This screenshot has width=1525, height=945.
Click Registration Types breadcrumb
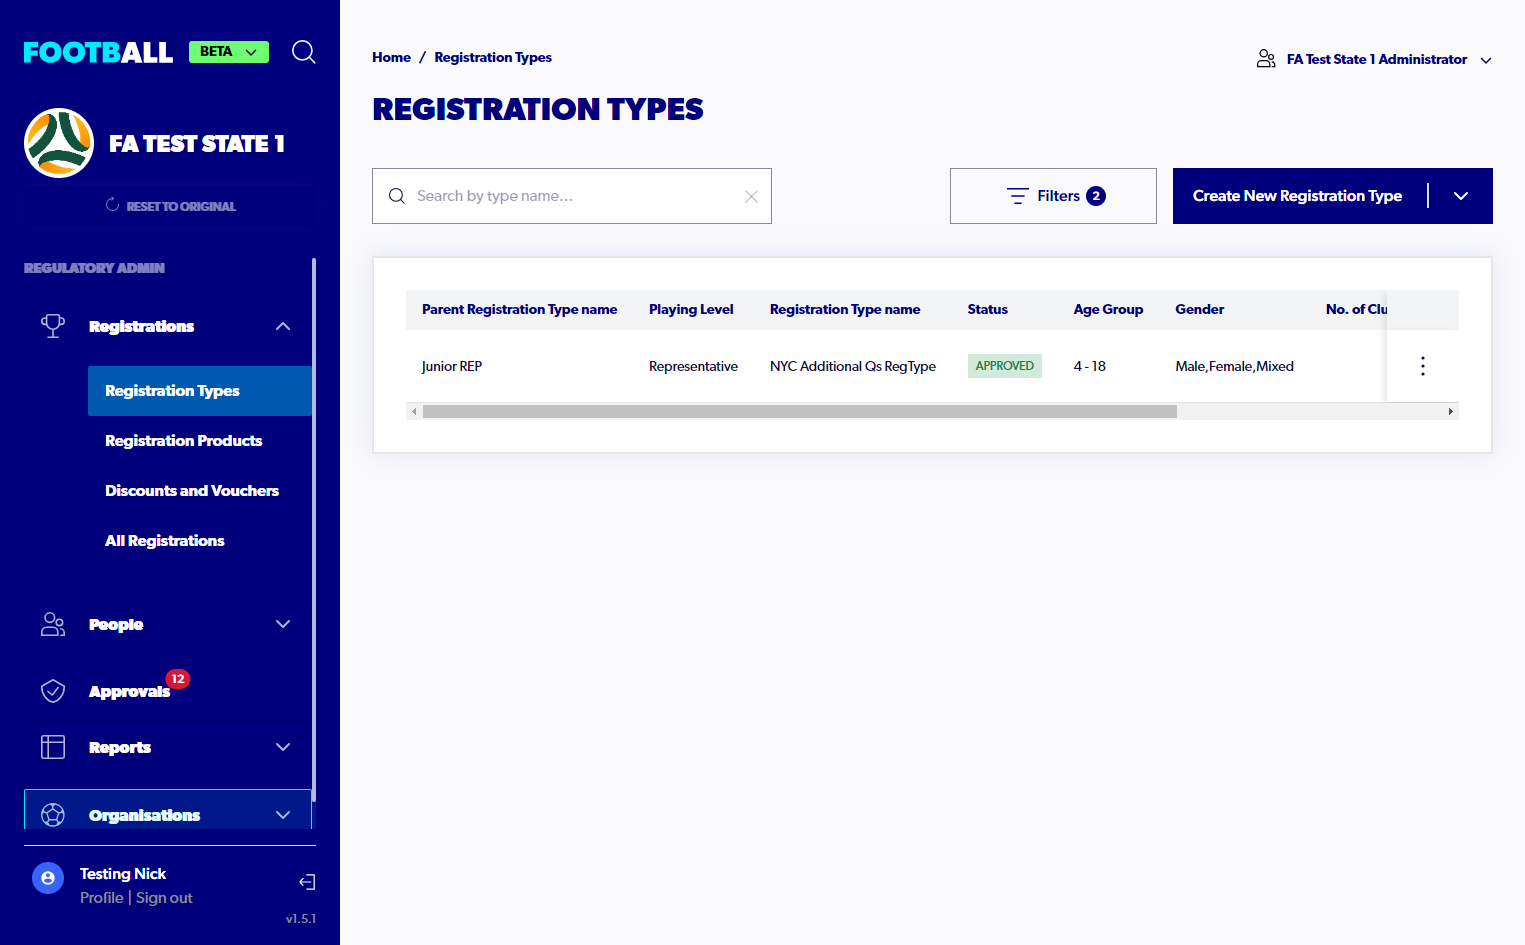pyautogui.click(x=493, y=57)
